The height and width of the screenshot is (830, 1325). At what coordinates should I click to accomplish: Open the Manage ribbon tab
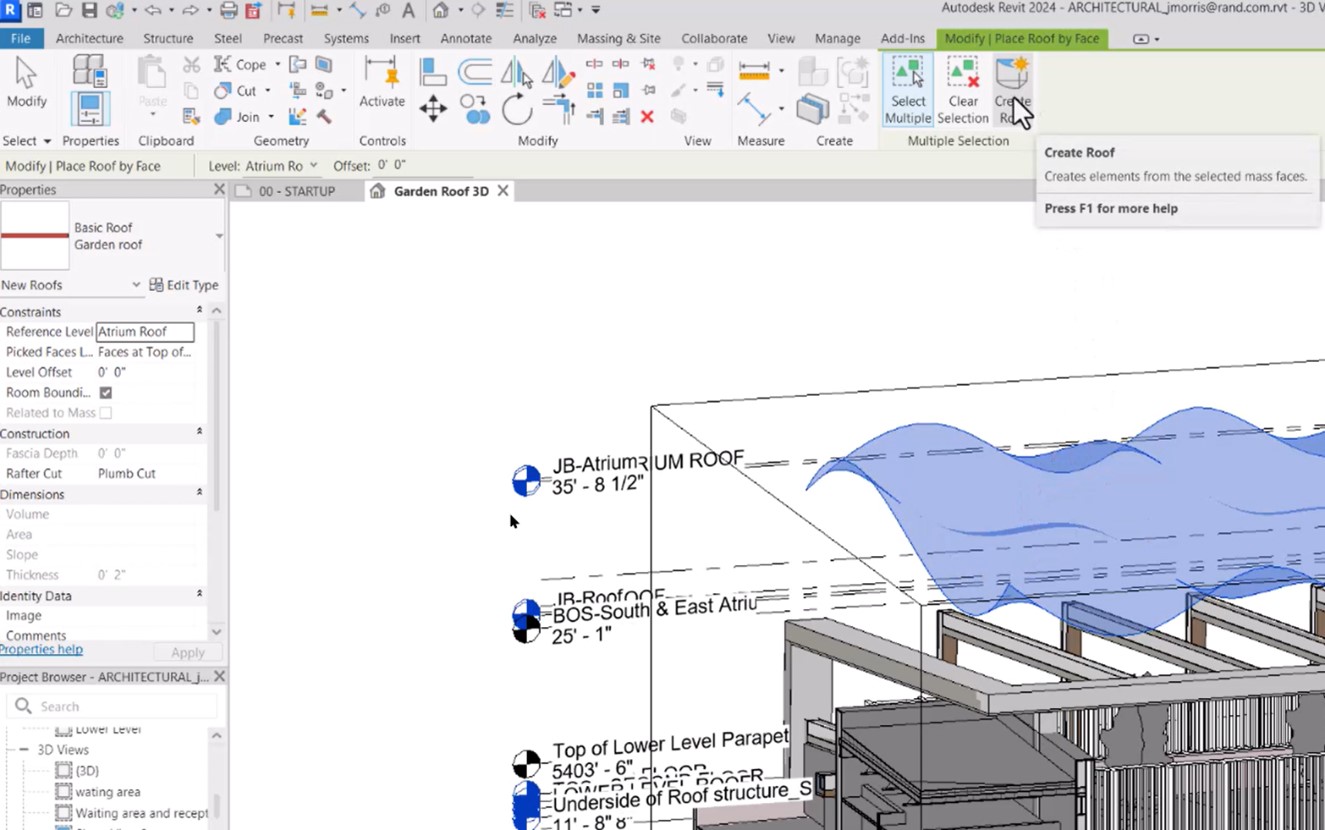(837, 38)
